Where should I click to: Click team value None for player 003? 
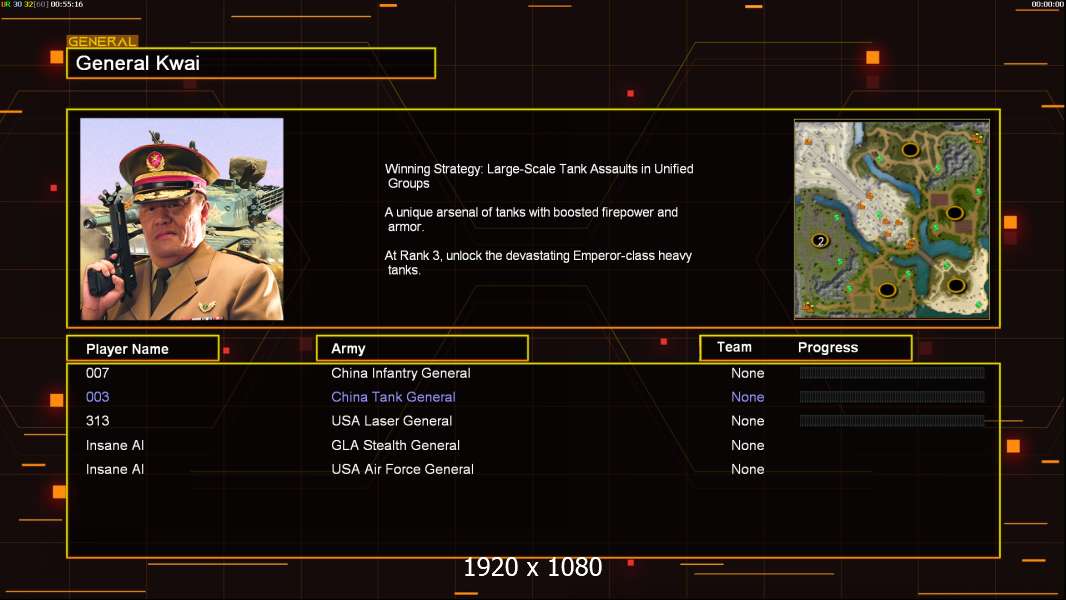pyautogui.click(x=747, y=397)
